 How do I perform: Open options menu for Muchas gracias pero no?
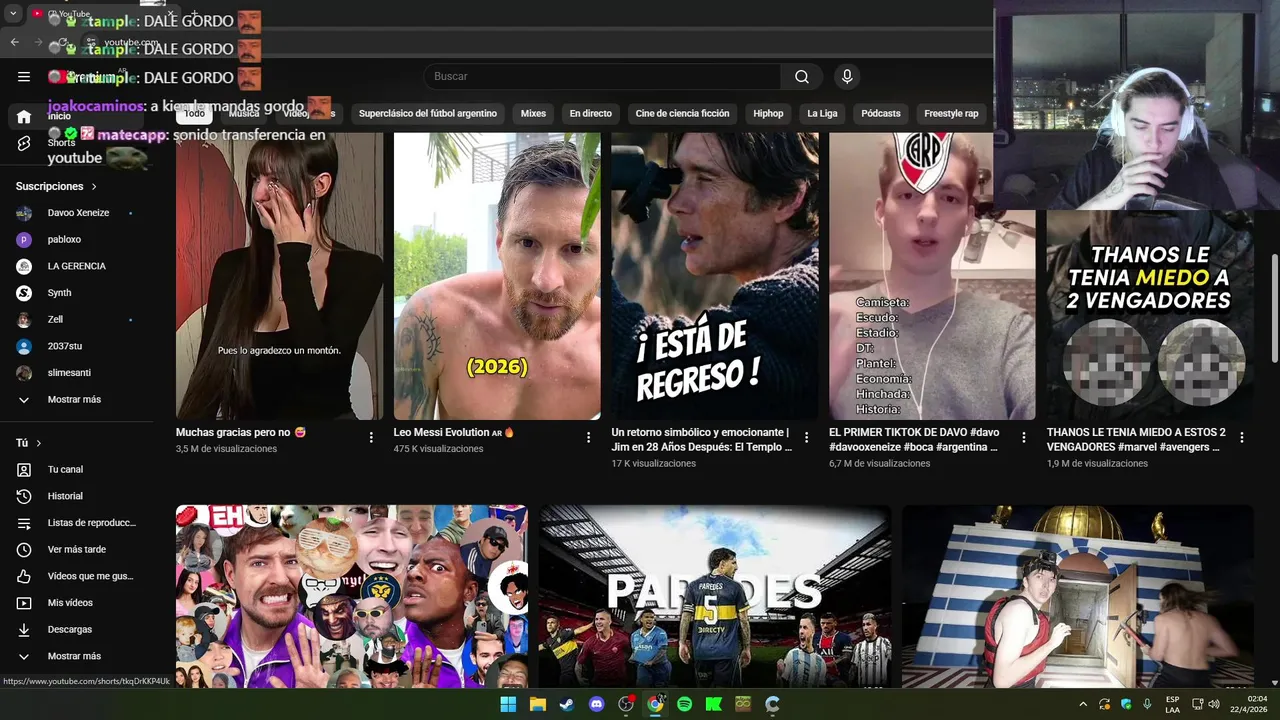[x=371, y=437]
